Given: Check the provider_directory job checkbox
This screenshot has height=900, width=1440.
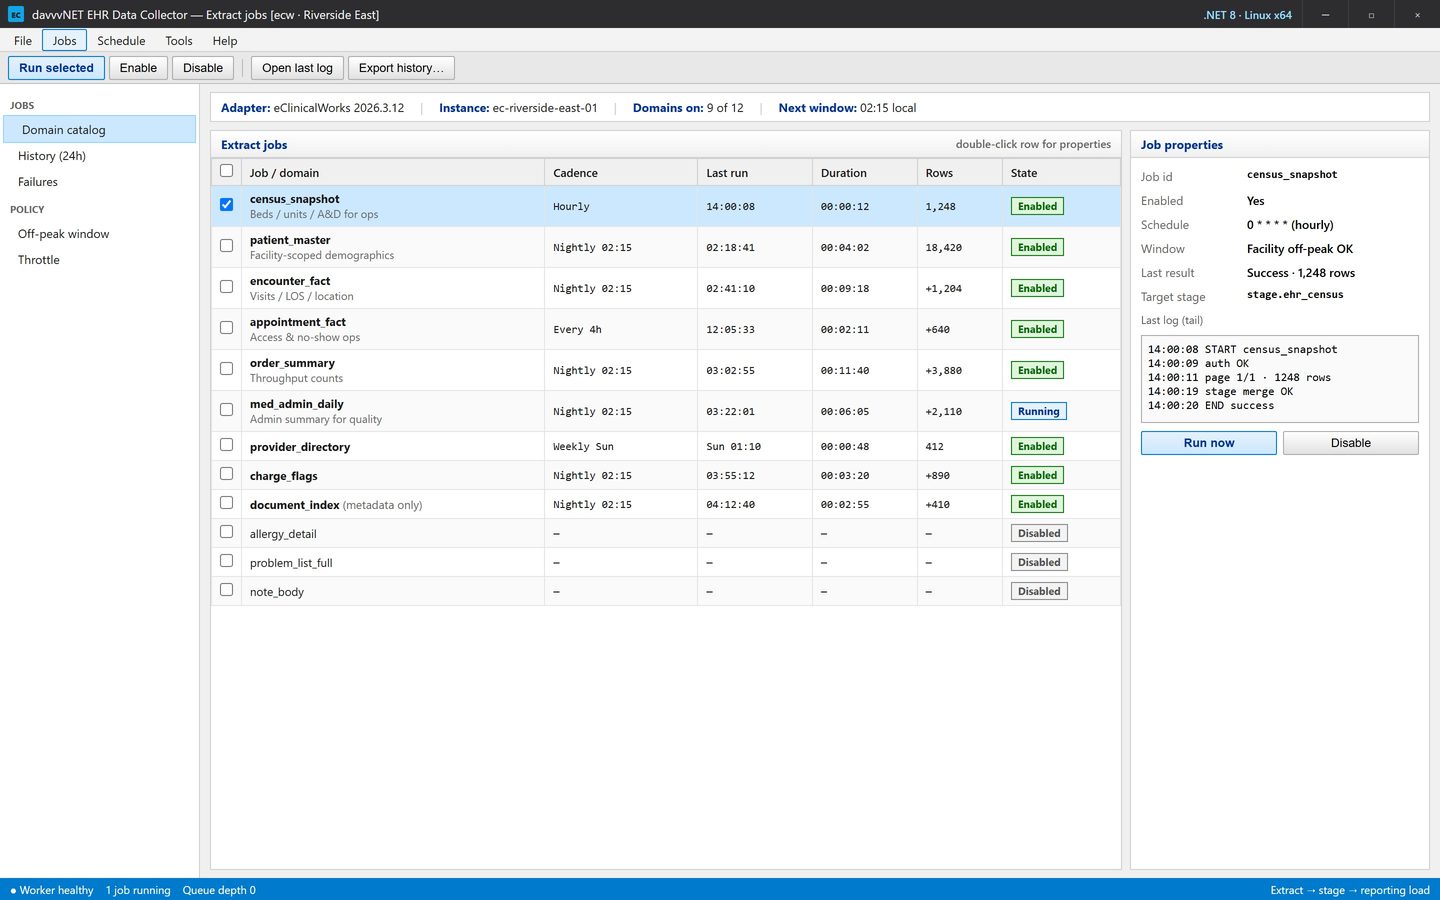Looking at the screenshot, I should [x=227, y=445].
